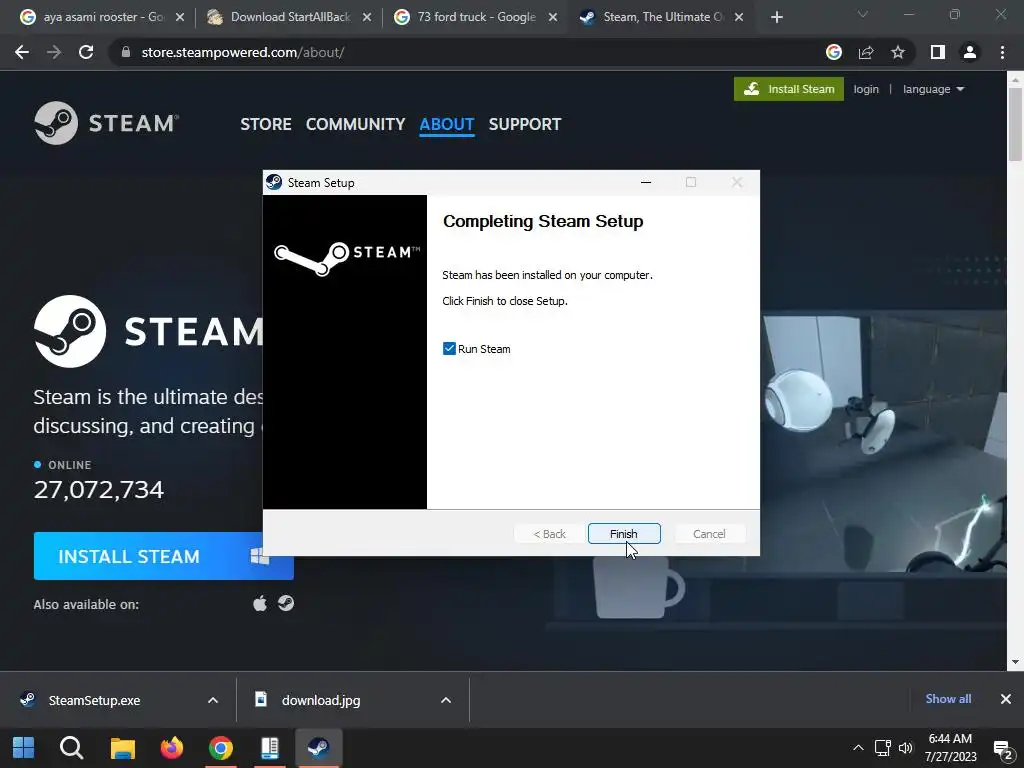Close the Download StartAllBack tab
1024x768 pixels.
367,18
